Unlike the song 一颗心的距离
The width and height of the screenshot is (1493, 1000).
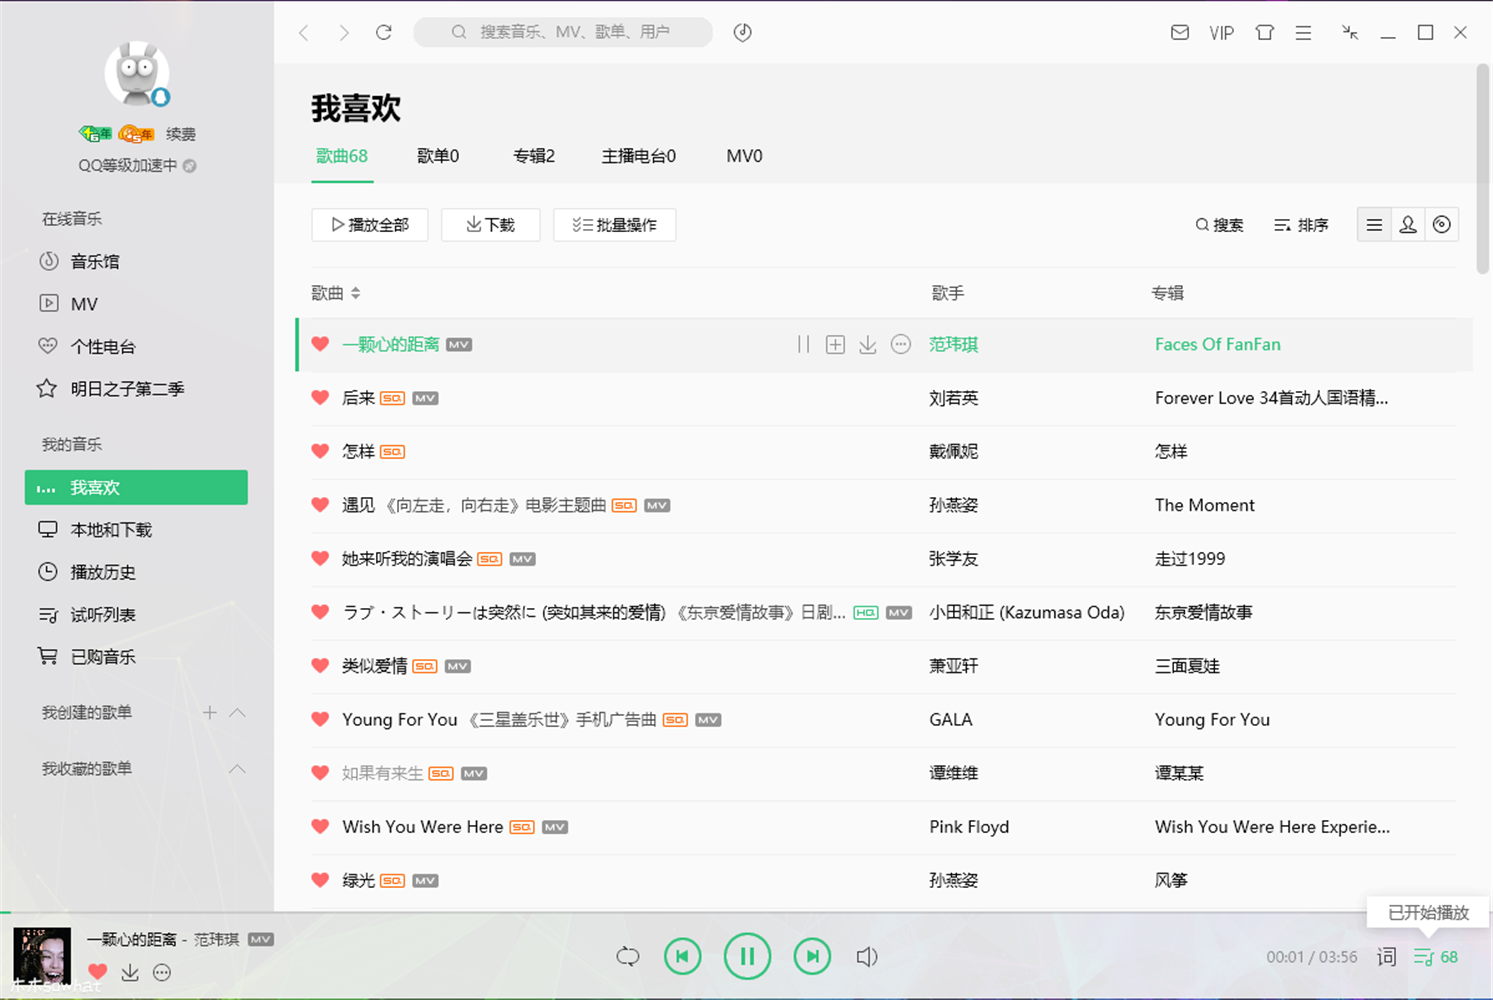tap(320, 344)
